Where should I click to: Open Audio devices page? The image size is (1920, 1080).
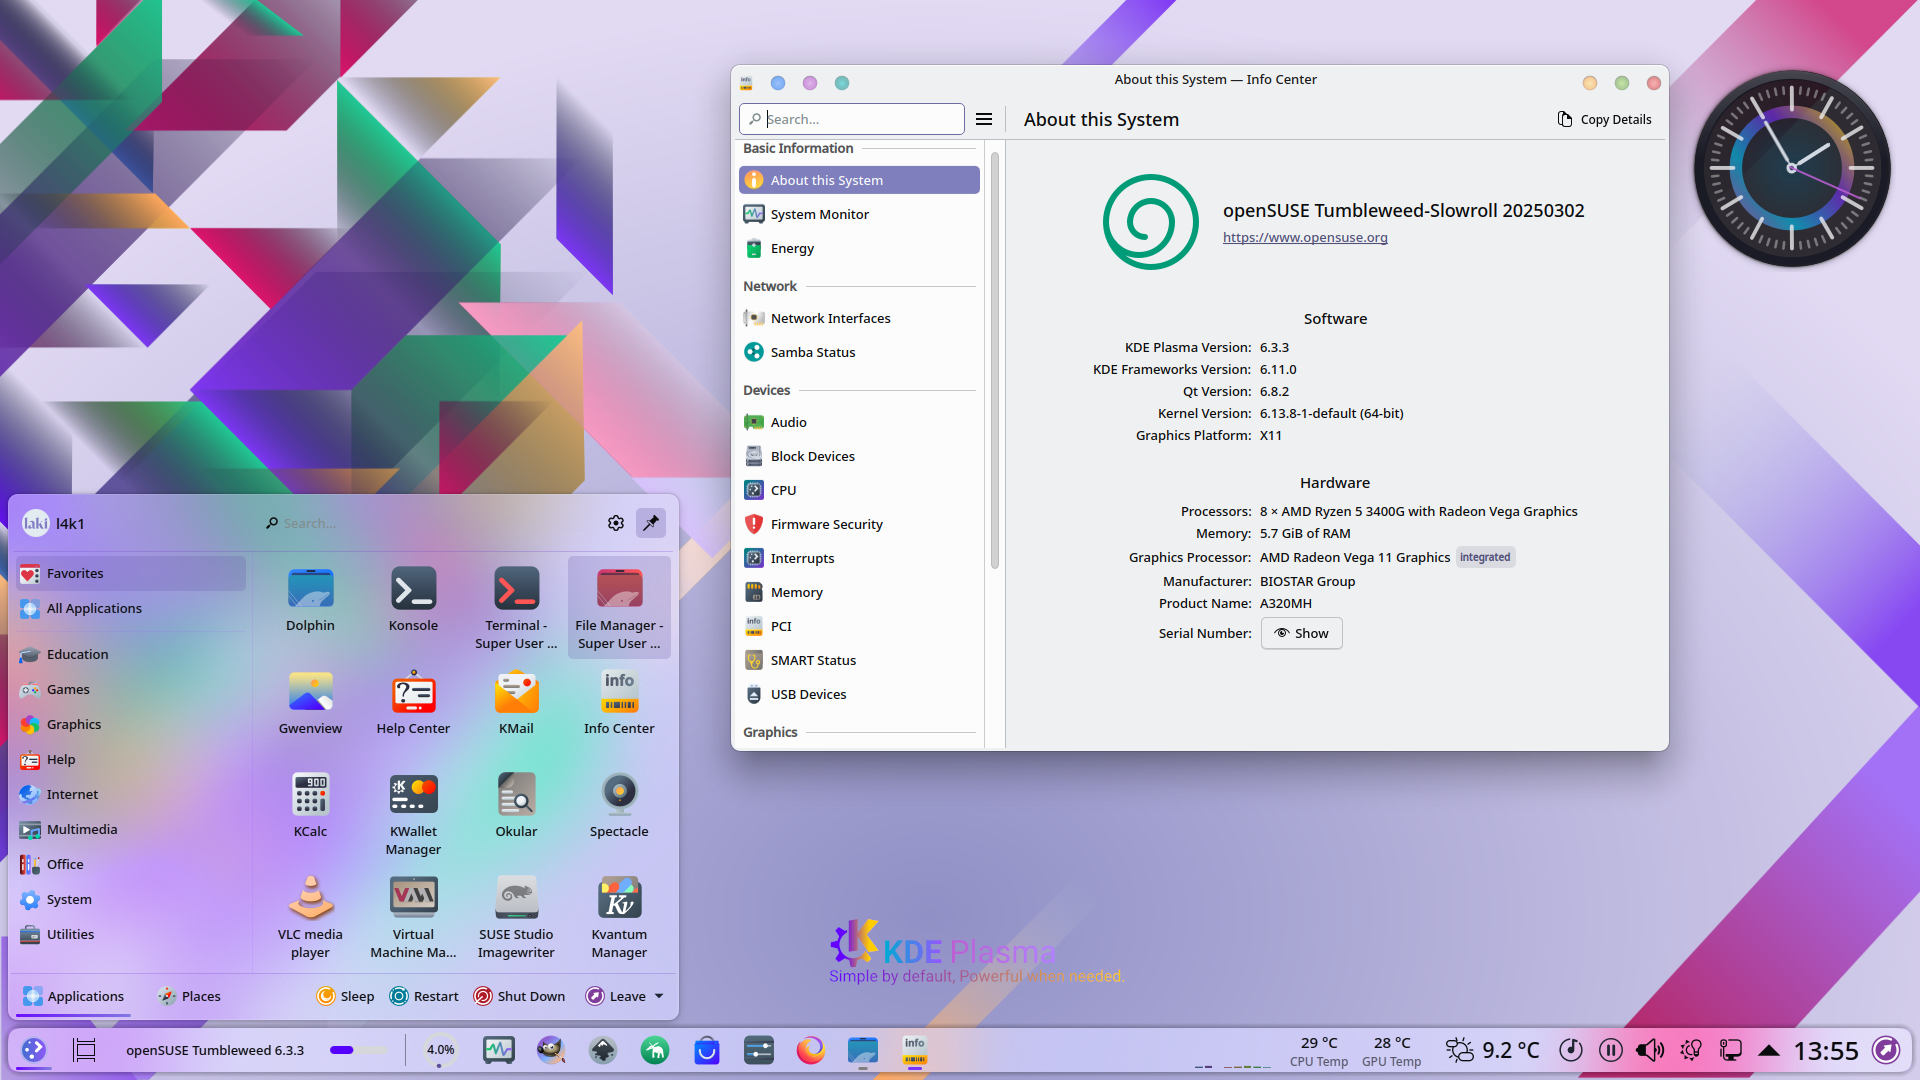(x=859, y=422)
